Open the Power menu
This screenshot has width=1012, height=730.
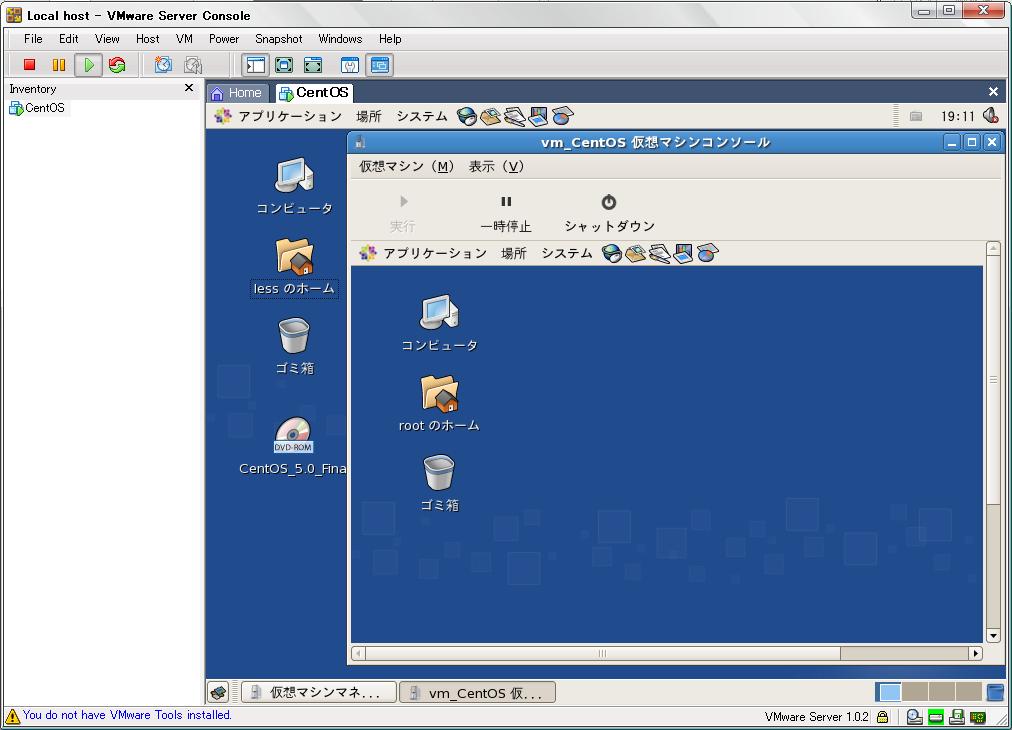(x=223, y=39)
